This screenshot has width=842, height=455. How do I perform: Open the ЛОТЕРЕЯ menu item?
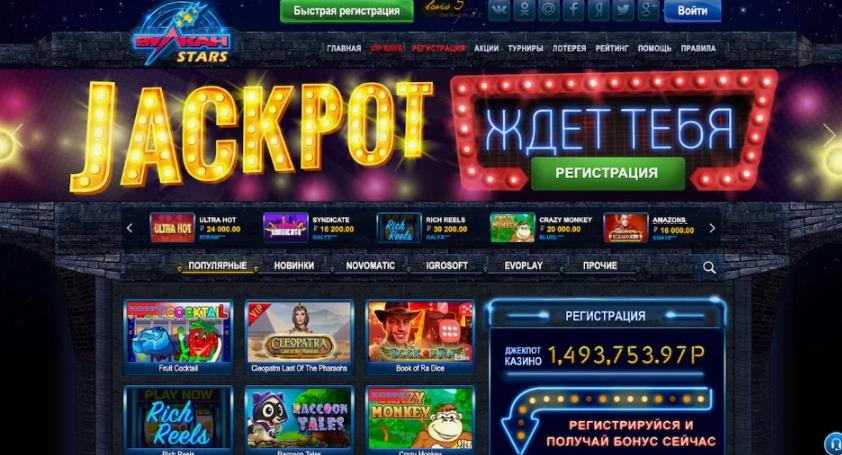569,48
